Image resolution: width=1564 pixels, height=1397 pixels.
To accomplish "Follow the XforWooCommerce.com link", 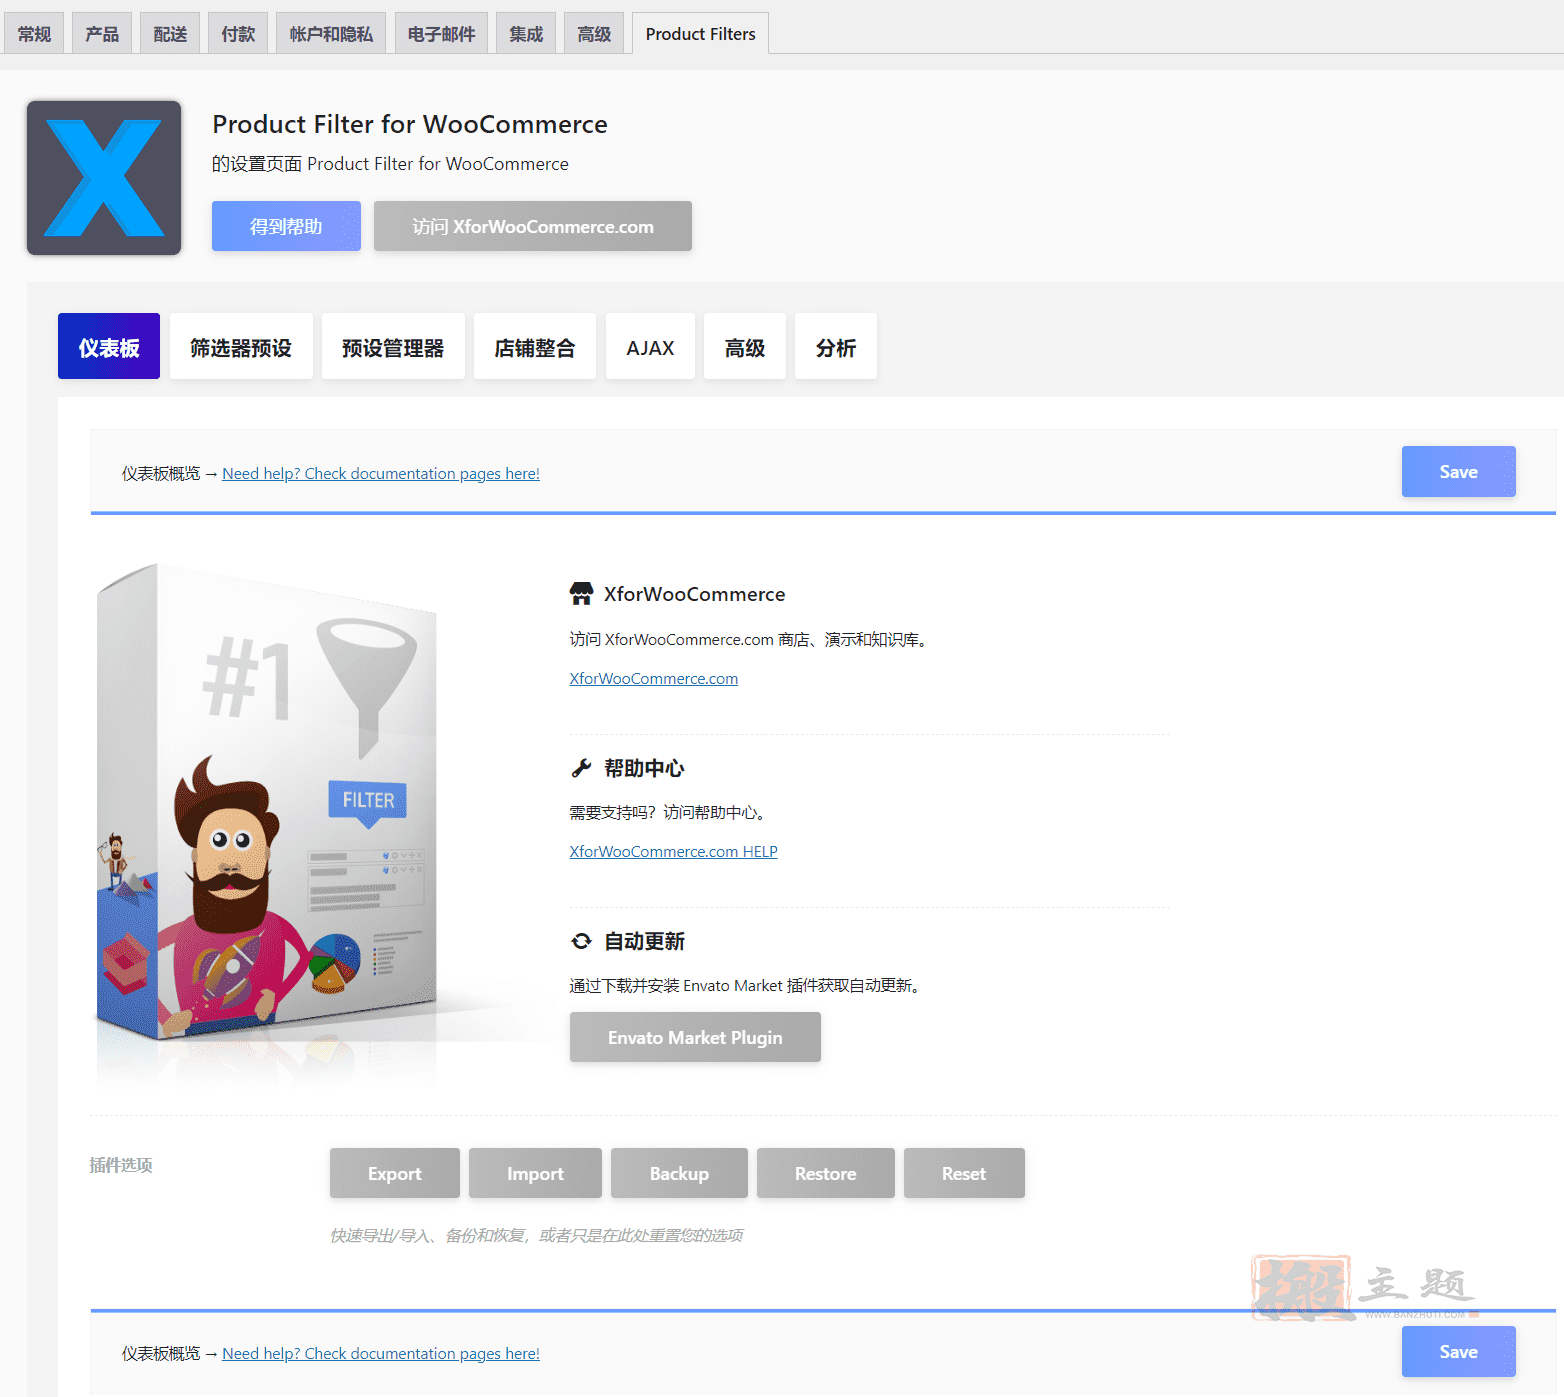I will pyautogui.click(x=654, y=679).
